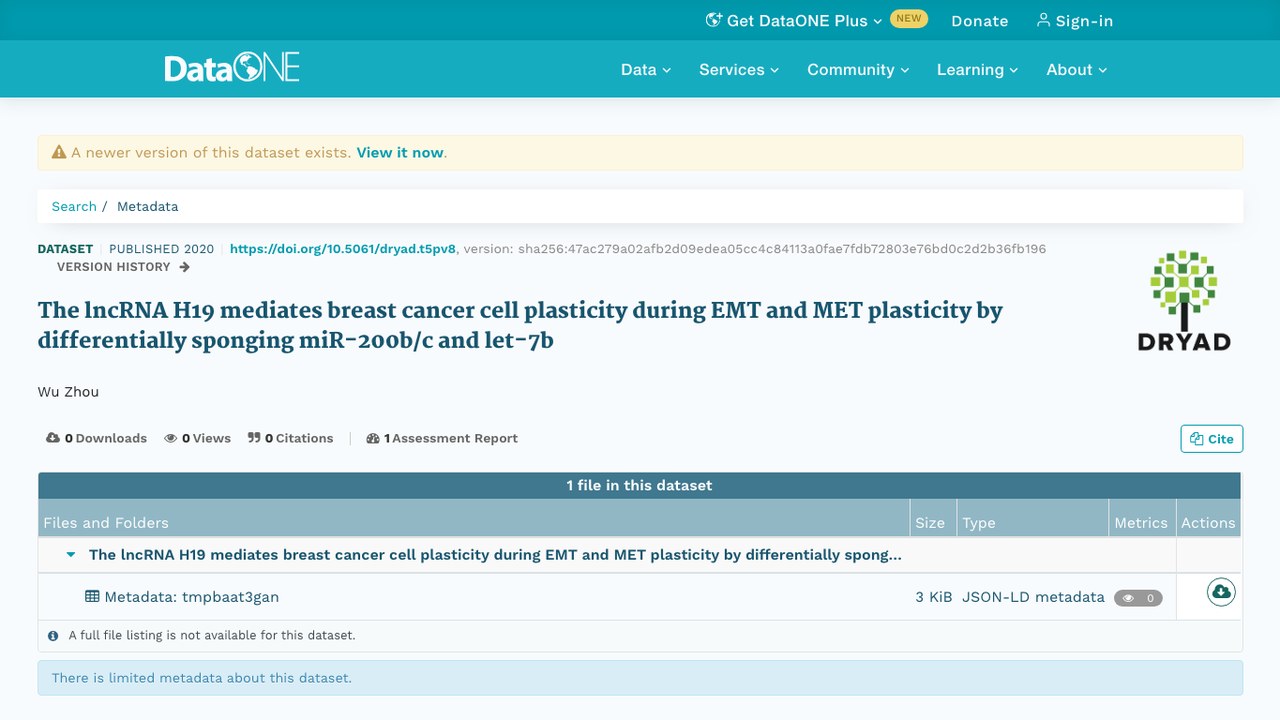Click the info icon beside the file listing note

pos(53,635)
